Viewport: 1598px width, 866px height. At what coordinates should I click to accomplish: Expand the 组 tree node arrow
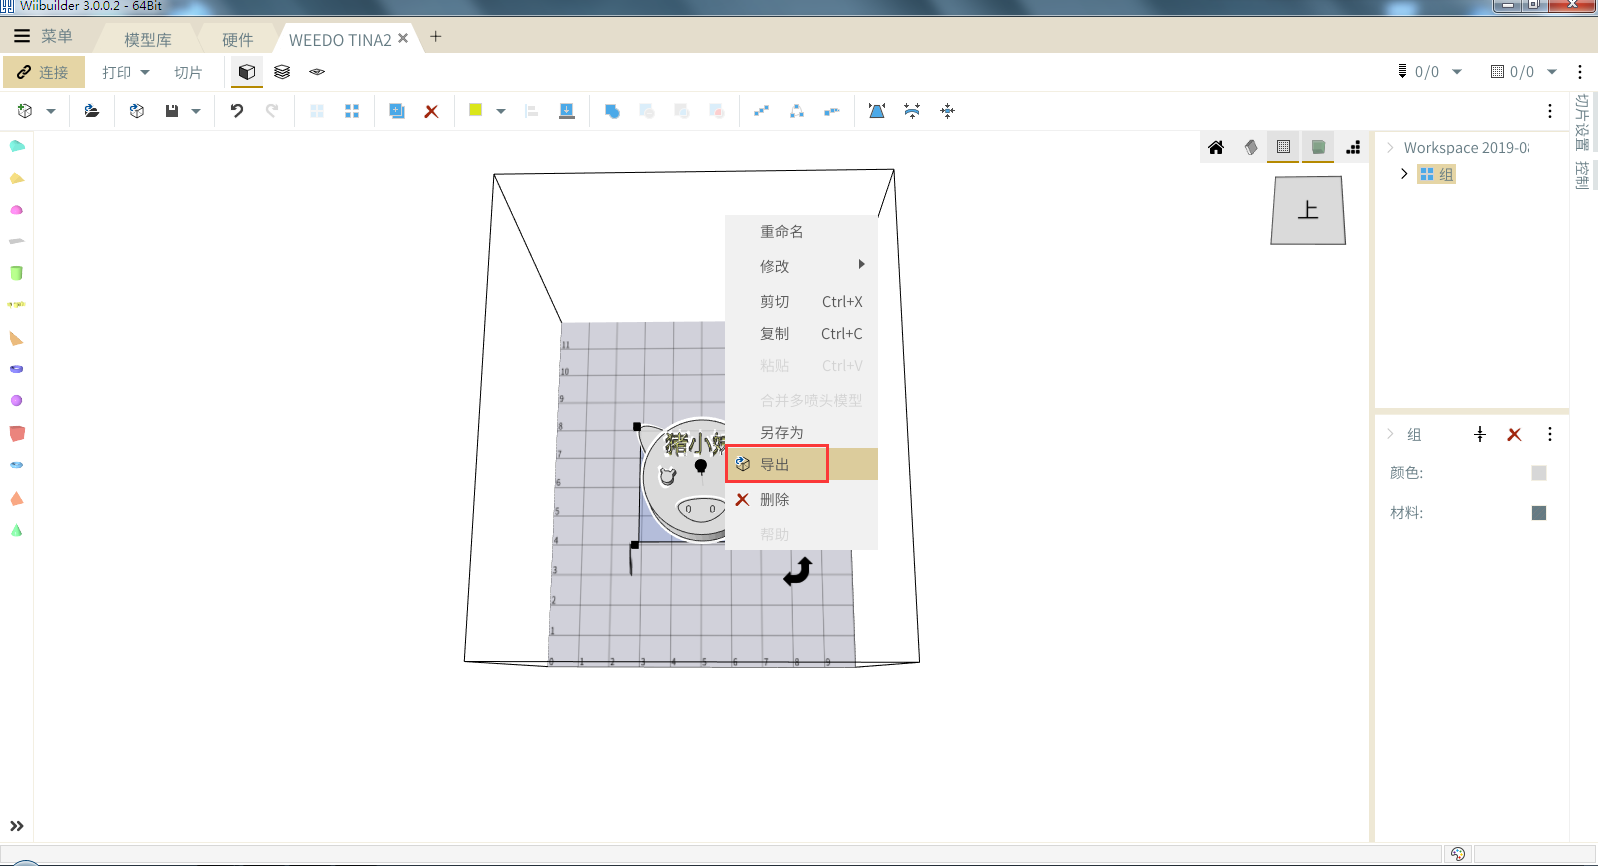pyautogui.click(x=1404, y=174)
